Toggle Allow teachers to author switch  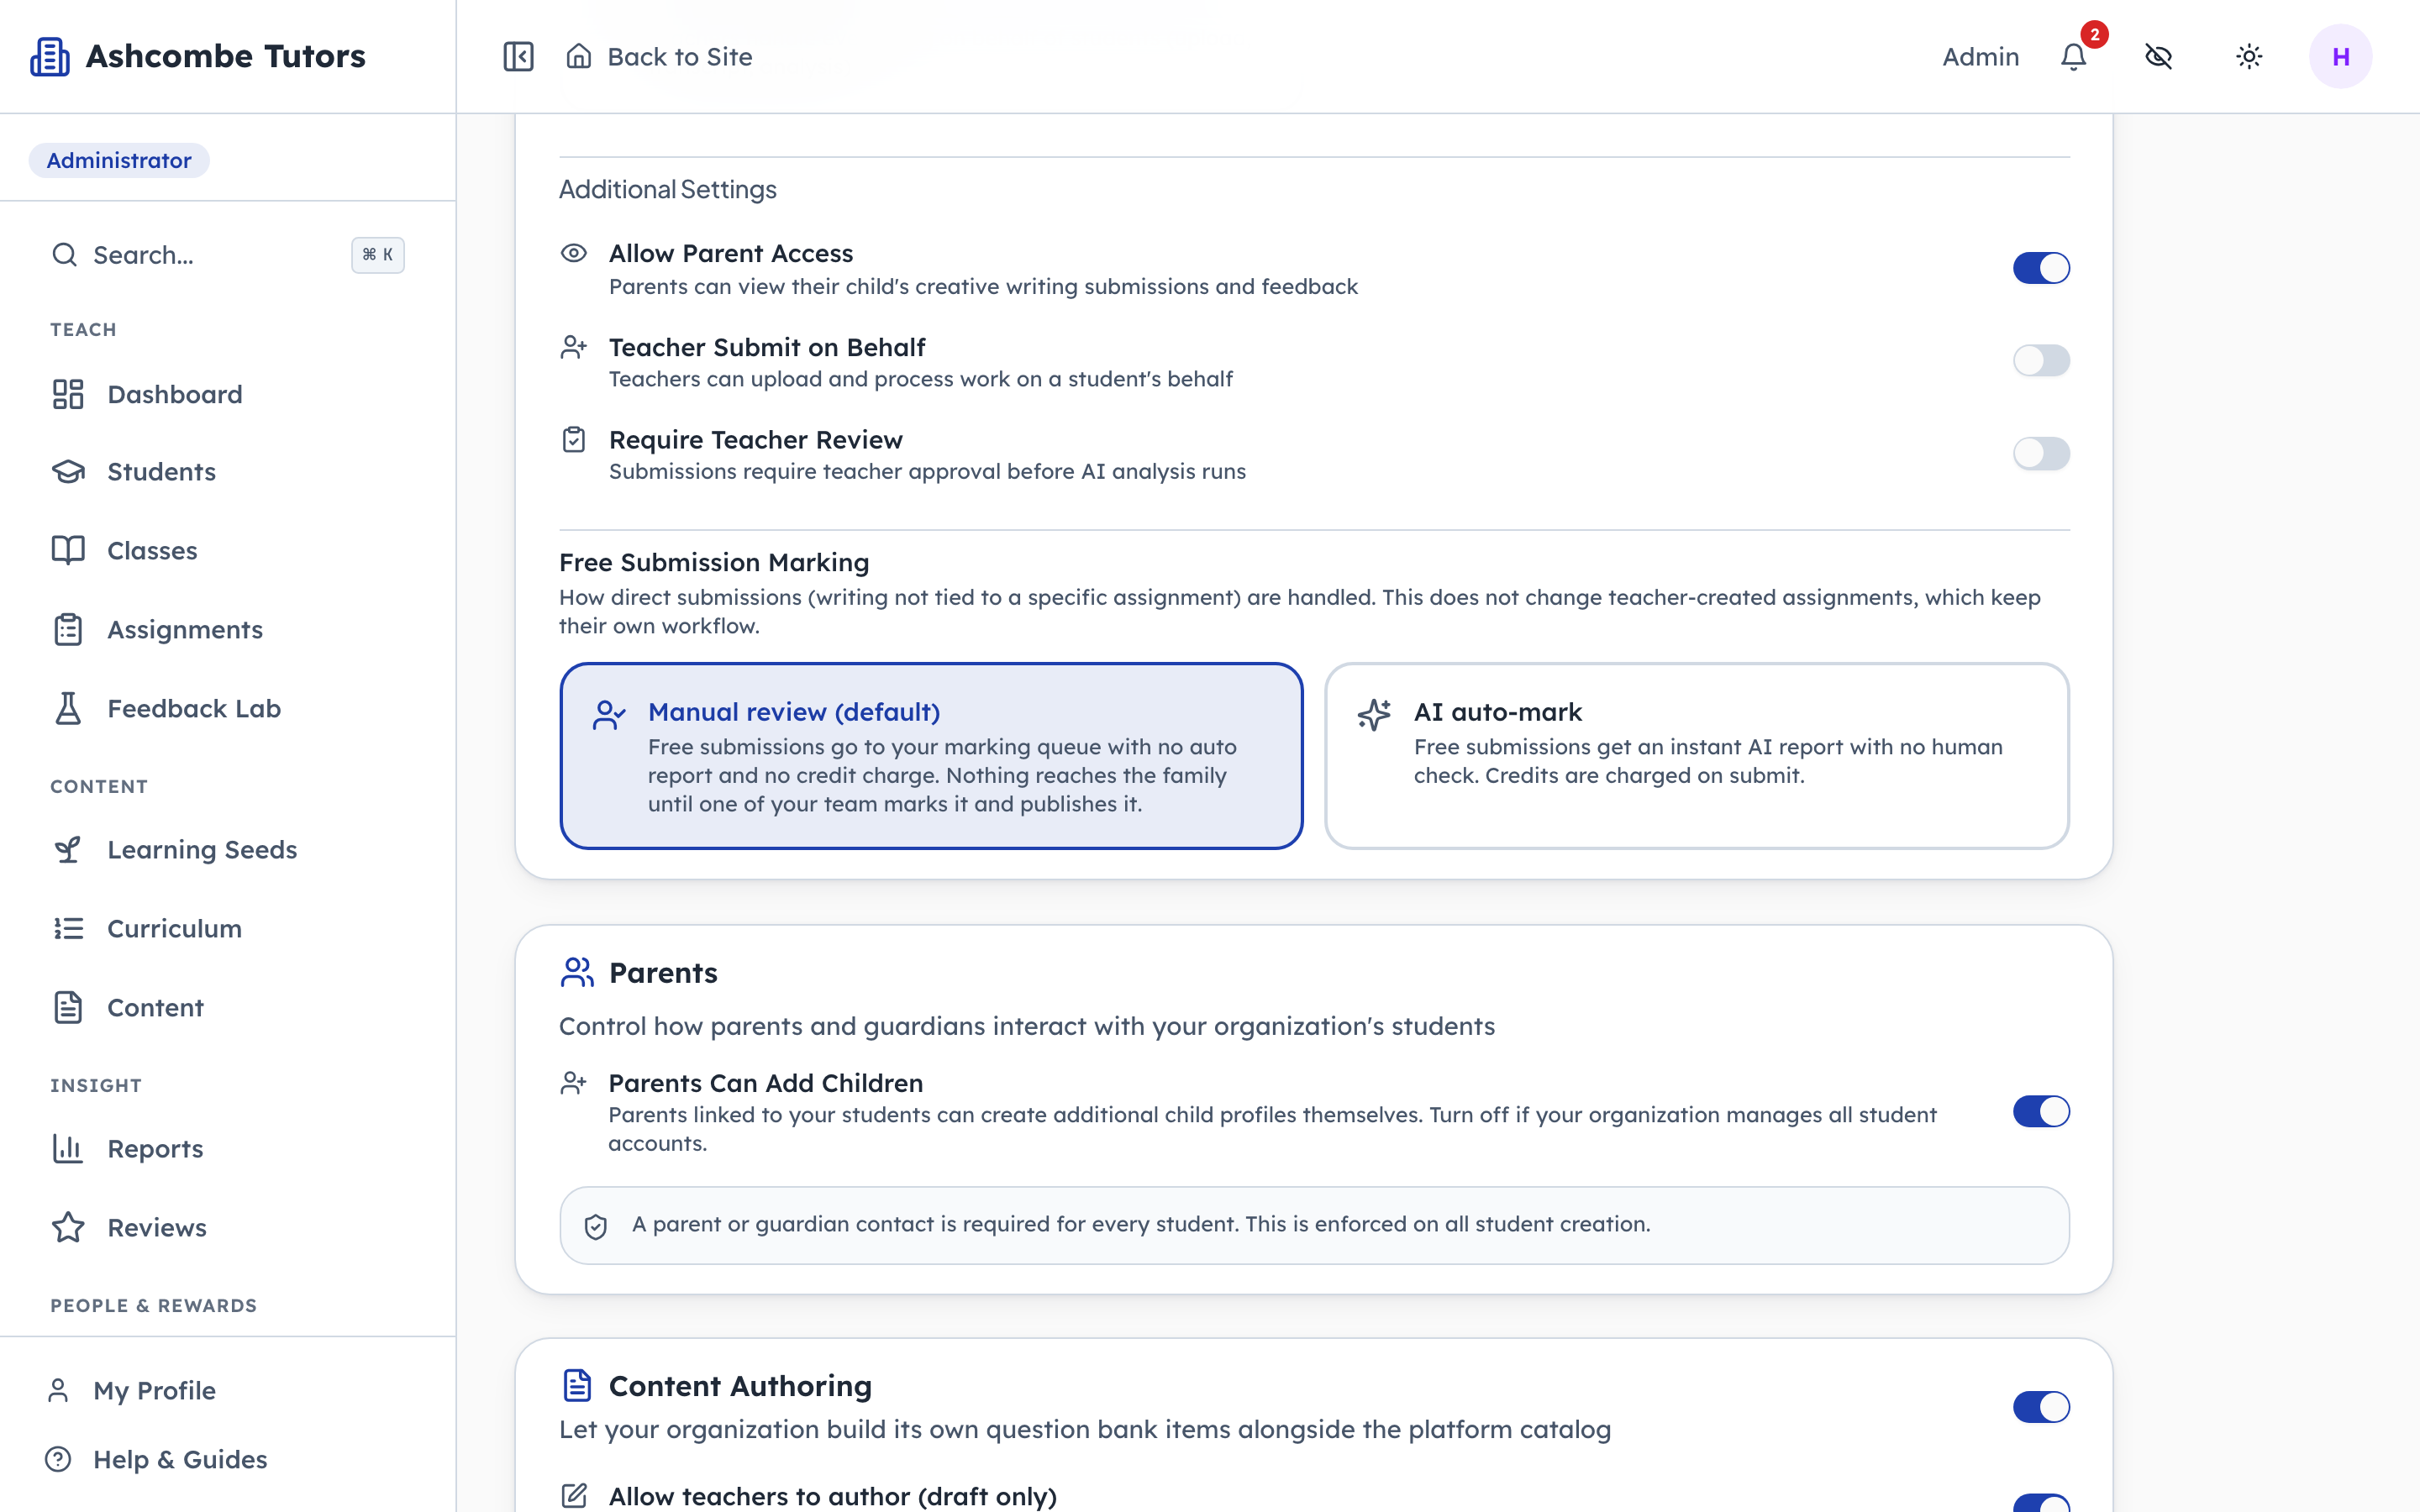point(2041,1503)
